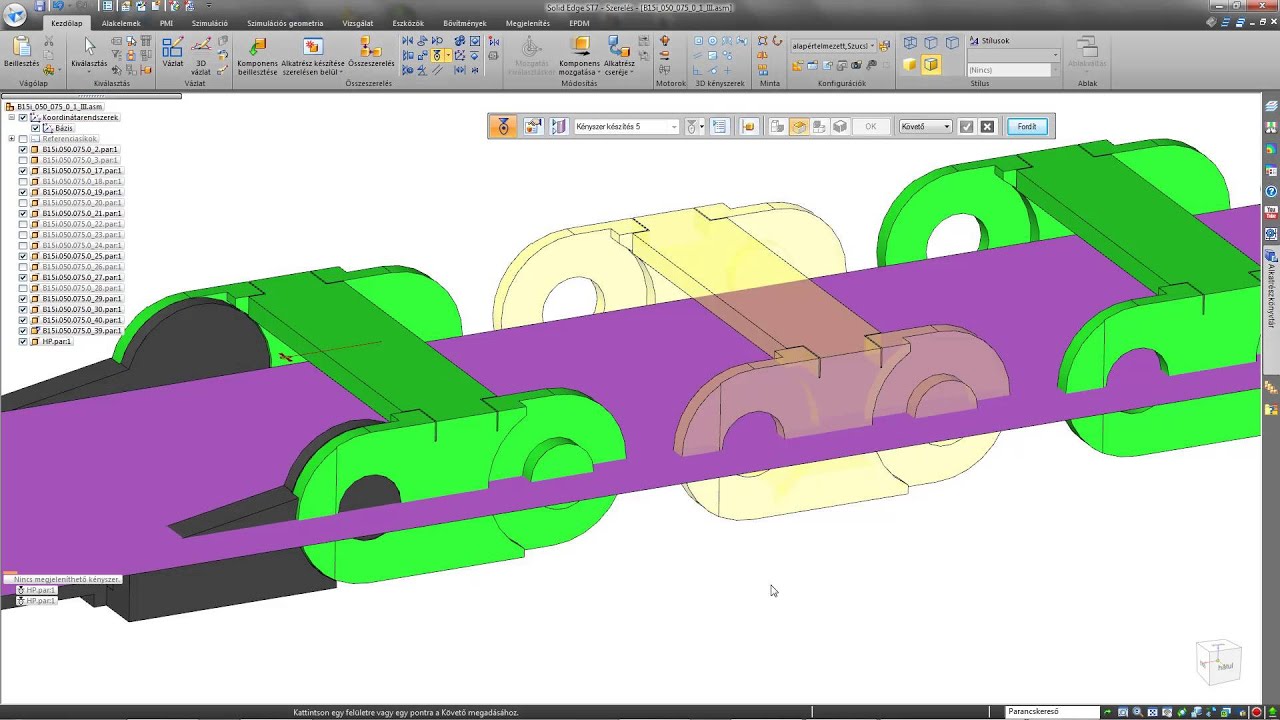Screen dimensions: 1280x720
Task: Switch to the PMI tab
Action: pyautogui.click(x=166, y=23)
